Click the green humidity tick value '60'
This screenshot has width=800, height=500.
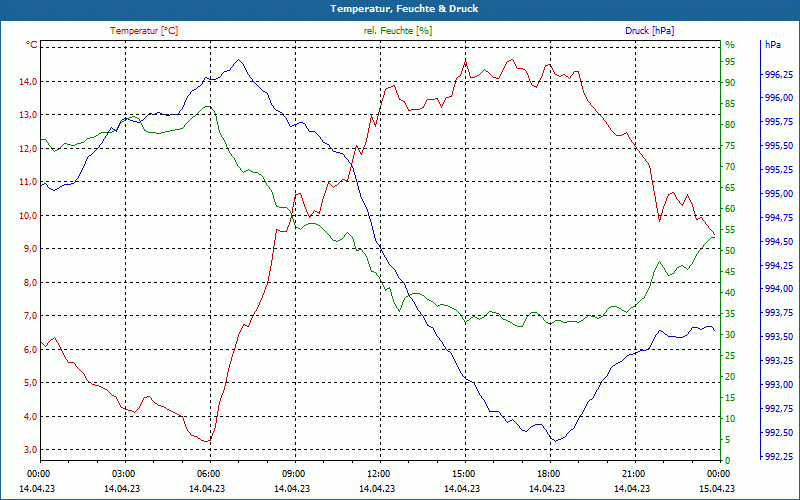pos(730,209)
